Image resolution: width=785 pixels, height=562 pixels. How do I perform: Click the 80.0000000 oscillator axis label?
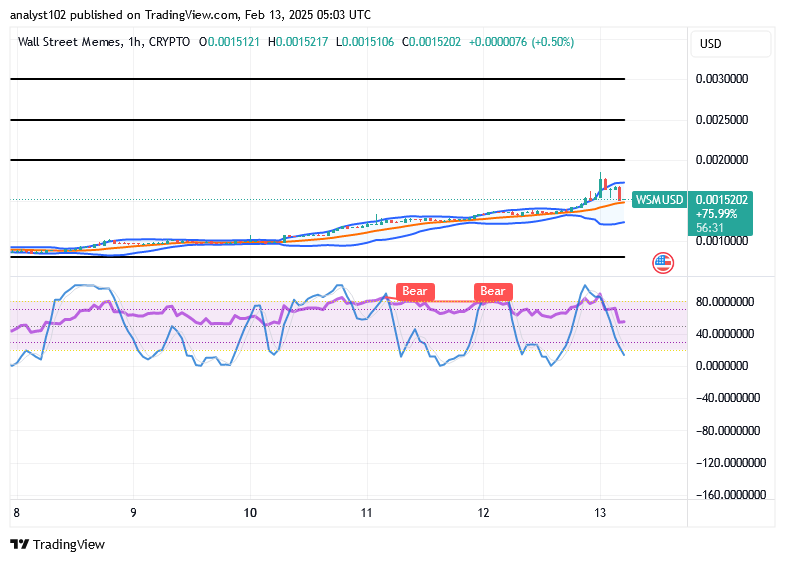click(725, 302)
